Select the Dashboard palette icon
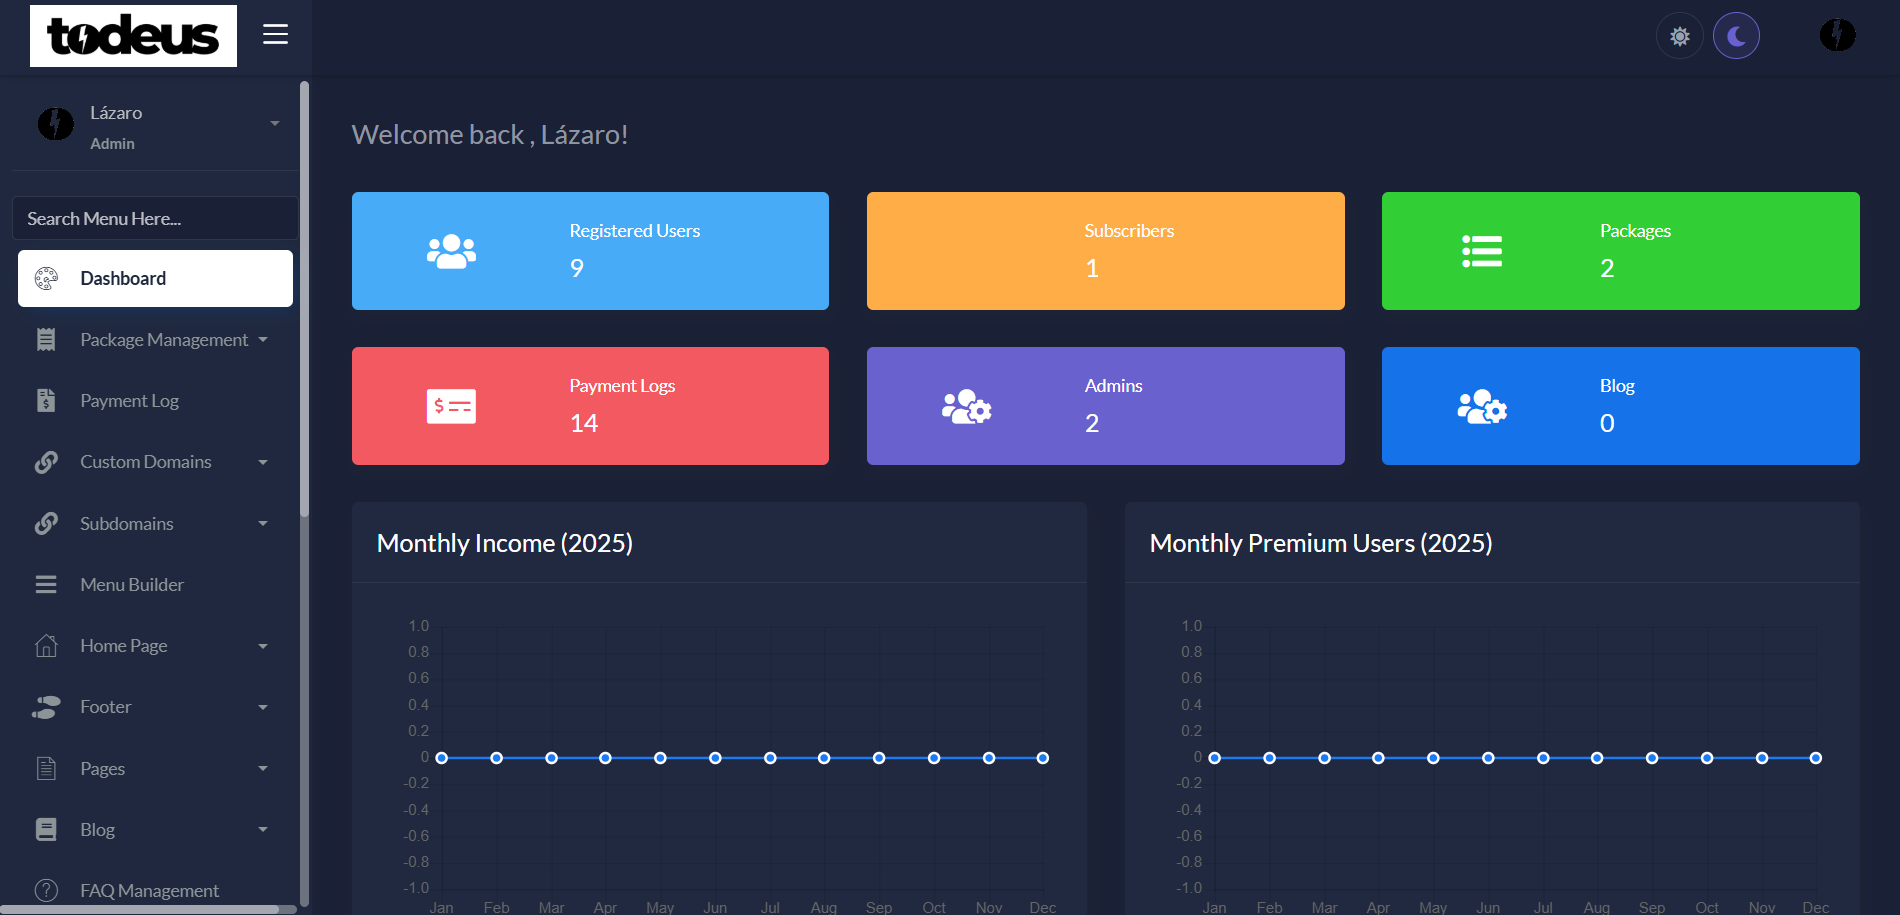This screenshot has width=1900, height=915. click(x=46, y=278)
